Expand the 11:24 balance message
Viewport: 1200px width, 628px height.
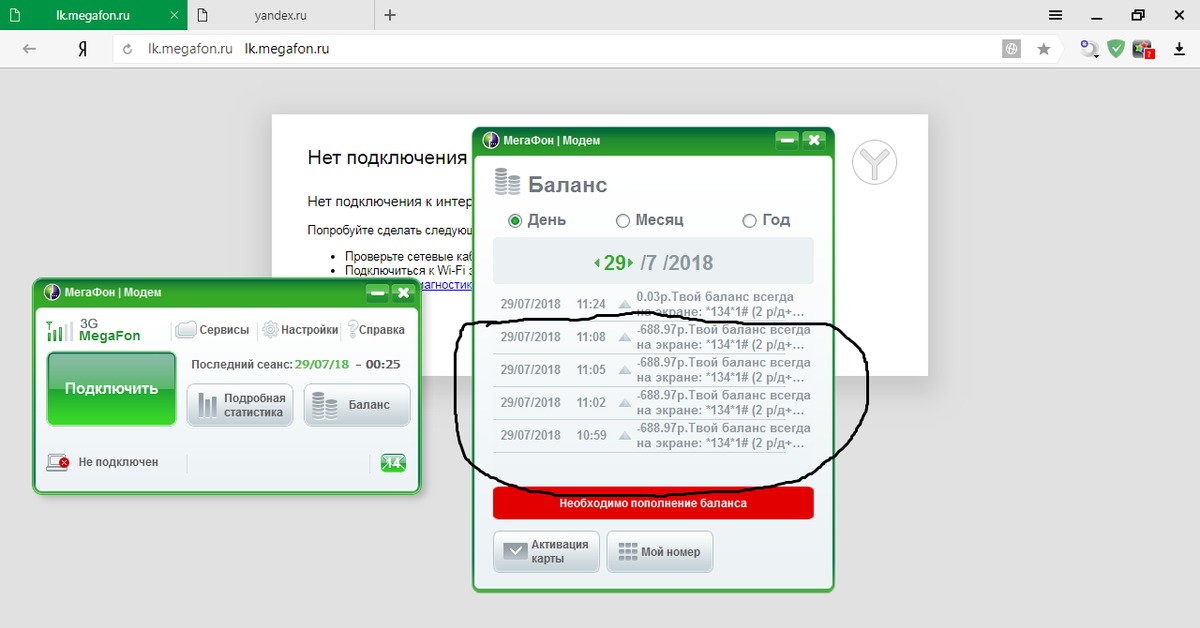coord(625,304)
